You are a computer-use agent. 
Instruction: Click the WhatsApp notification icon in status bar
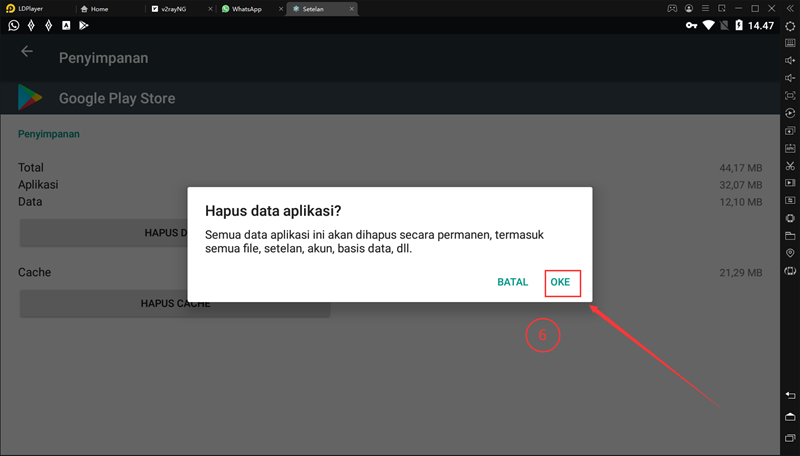[14, 25]
